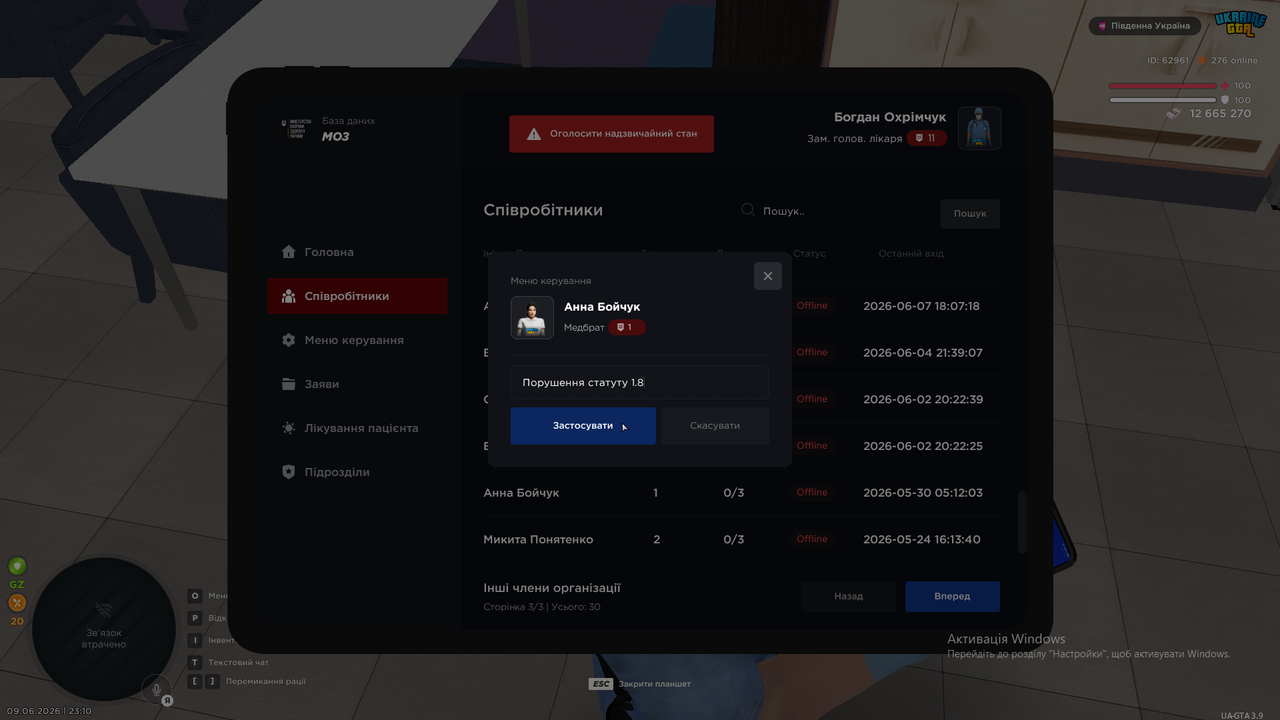The height and width of the screenshot is (720, 1280).
Task: Go to Лікування пацієнта section
Action: coord(357,428)
